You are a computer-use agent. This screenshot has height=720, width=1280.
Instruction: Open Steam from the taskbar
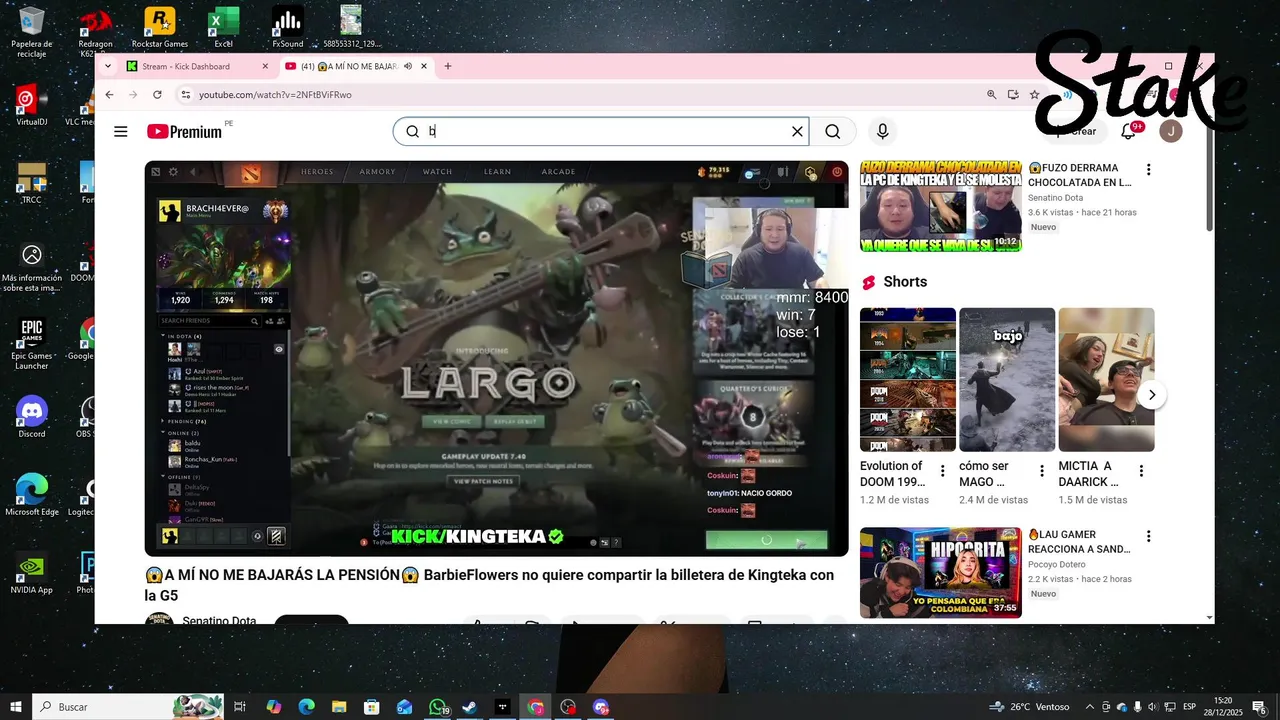pos(470,707)
